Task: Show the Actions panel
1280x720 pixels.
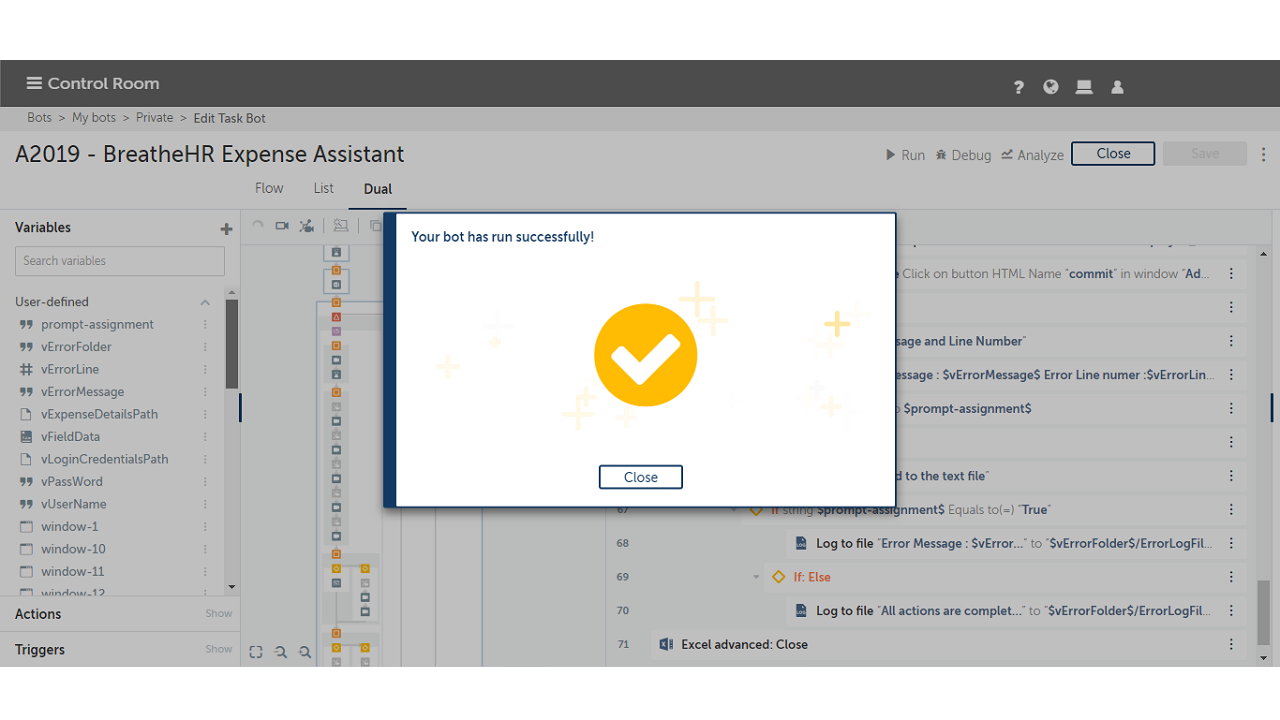Action: [219, 614]
